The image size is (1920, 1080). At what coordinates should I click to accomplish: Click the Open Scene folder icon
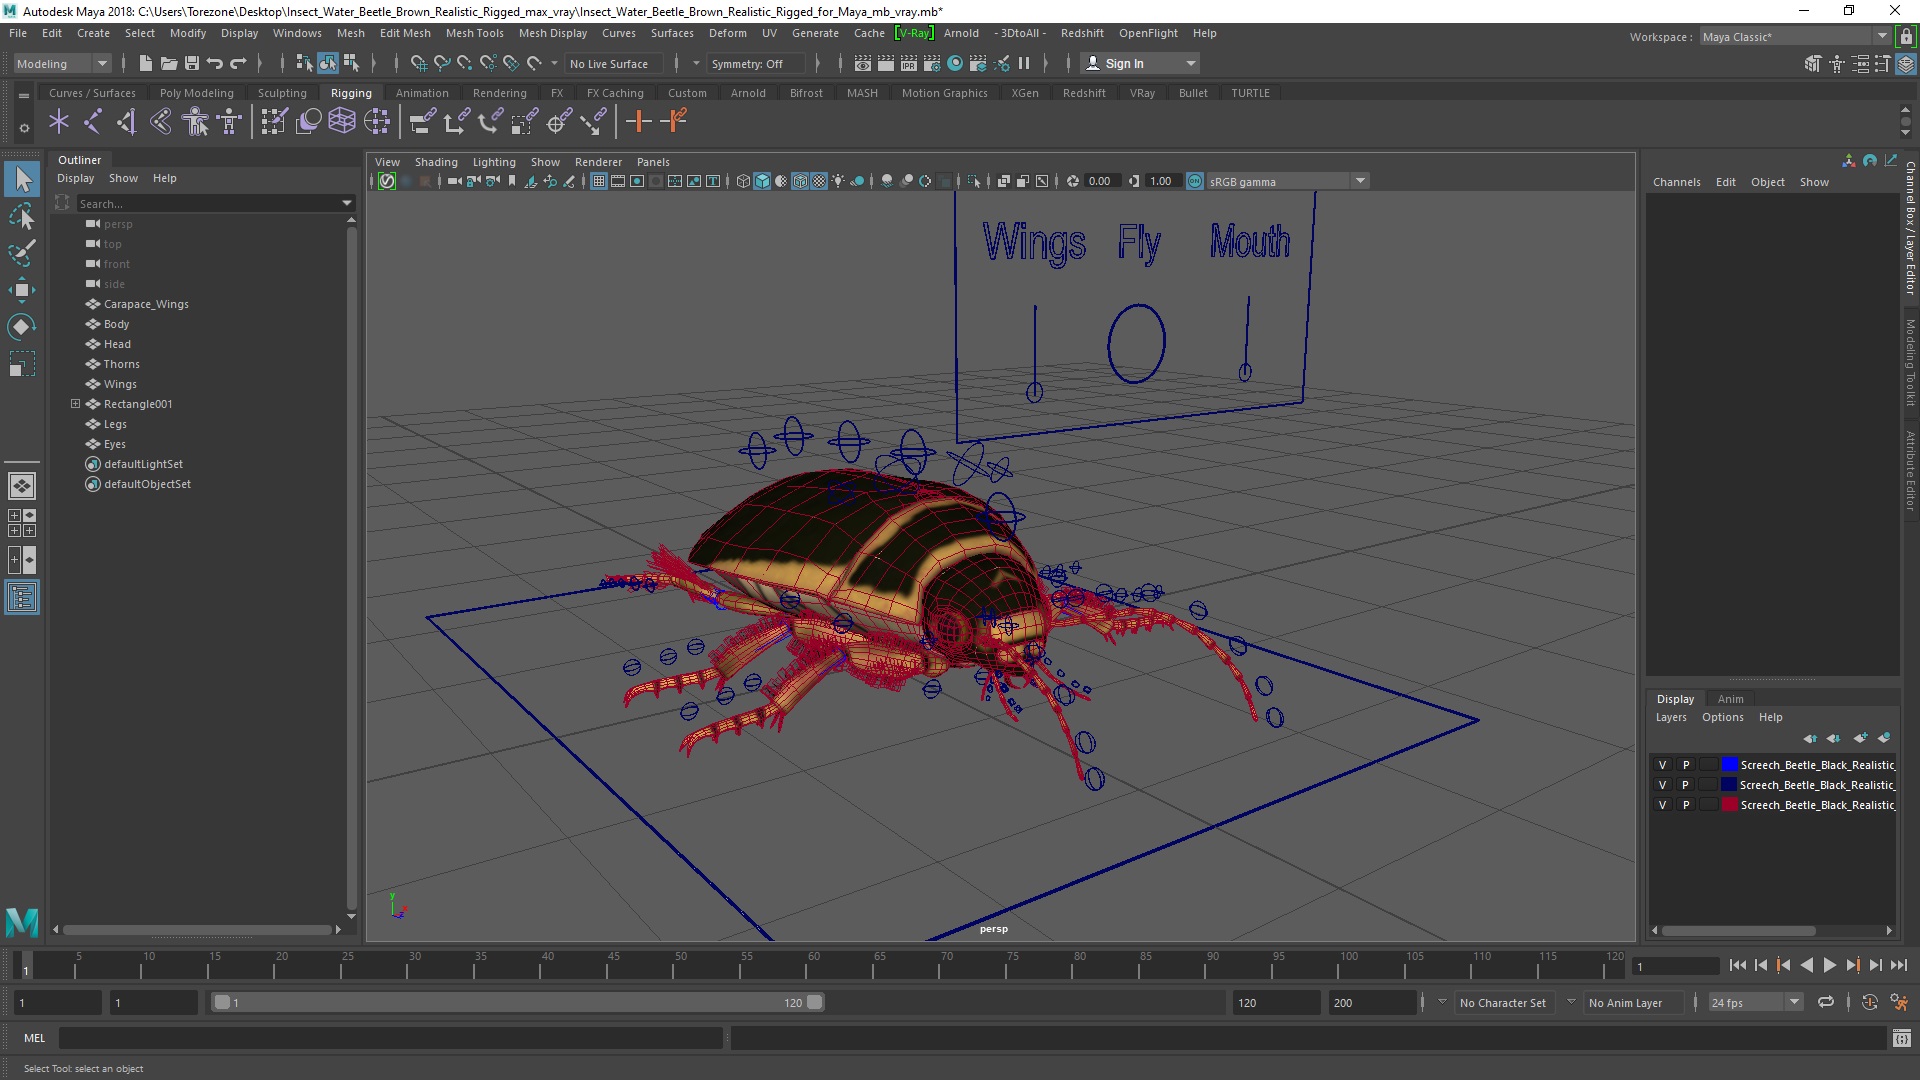tap(169, 63)
